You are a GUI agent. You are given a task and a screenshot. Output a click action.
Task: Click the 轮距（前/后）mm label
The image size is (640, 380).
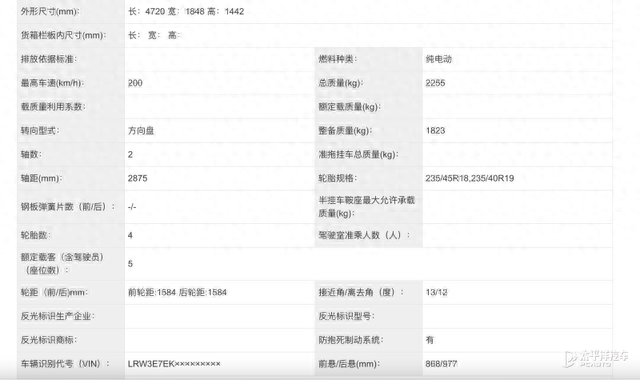(54, 293)
